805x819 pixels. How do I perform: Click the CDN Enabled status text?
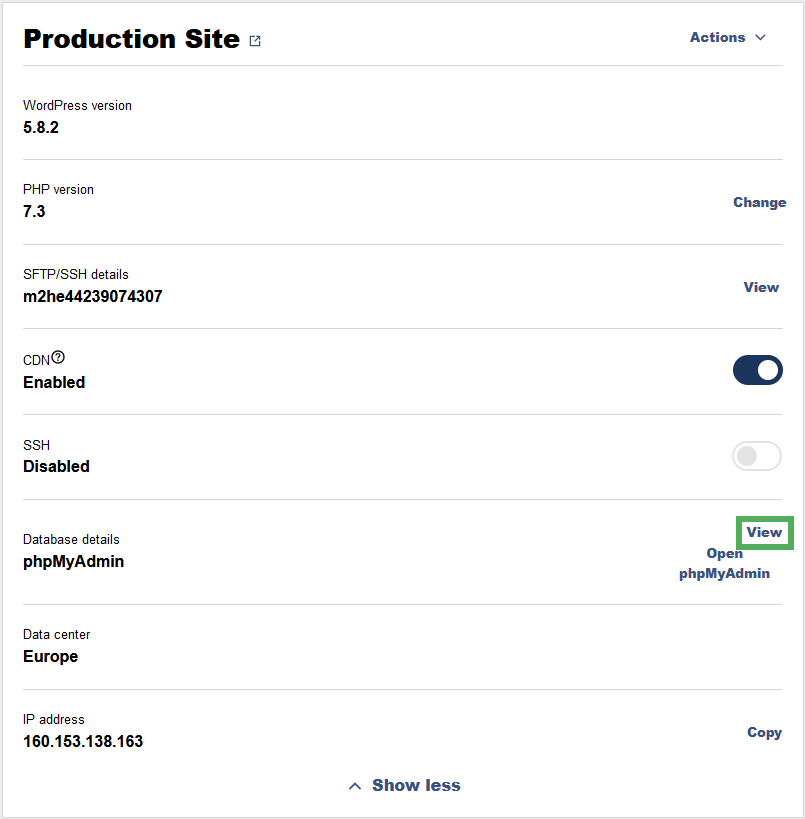pos(54,382)
